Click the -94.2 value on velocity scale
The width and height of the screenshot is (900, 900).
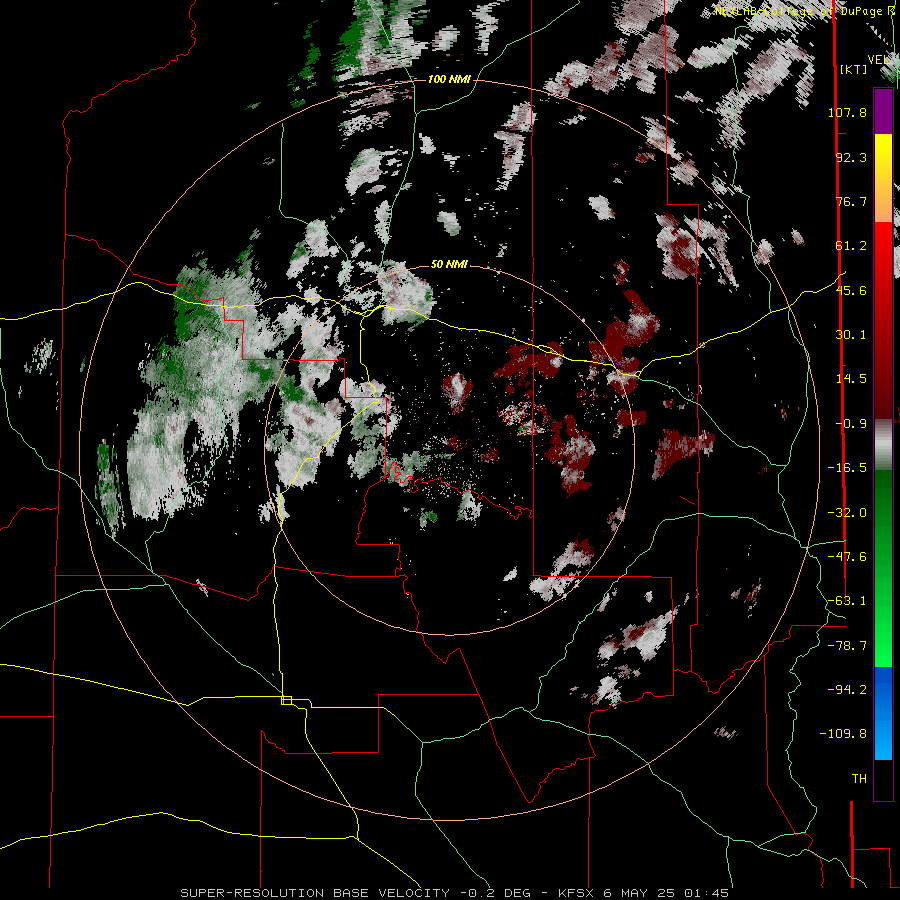pyautogui.click(x=847, y=689)
